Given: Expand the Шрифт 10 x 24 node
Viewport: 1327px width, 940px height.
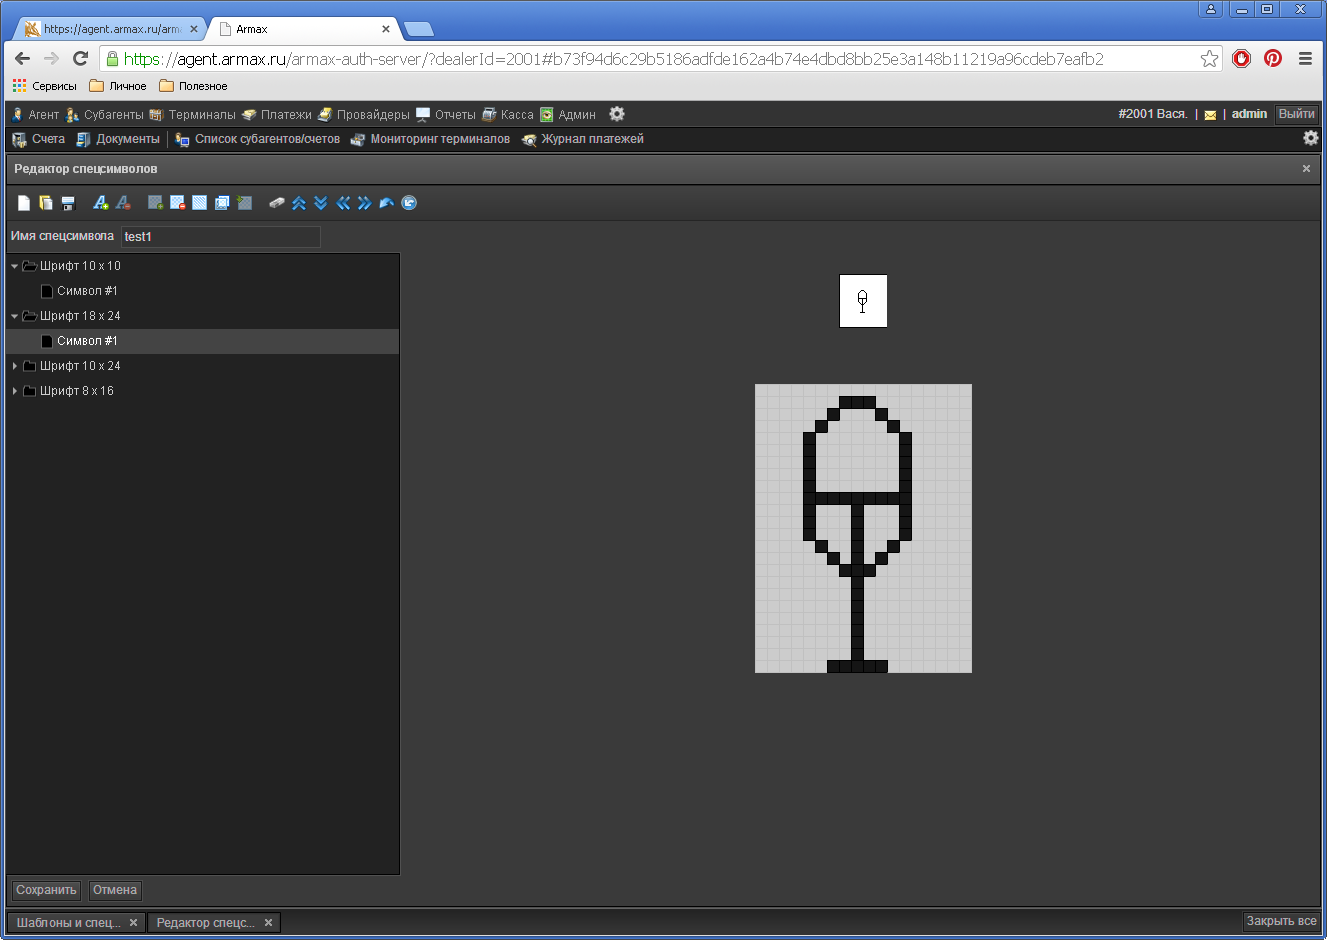Looking at the screenshot, I should click(x=14, y=366).
